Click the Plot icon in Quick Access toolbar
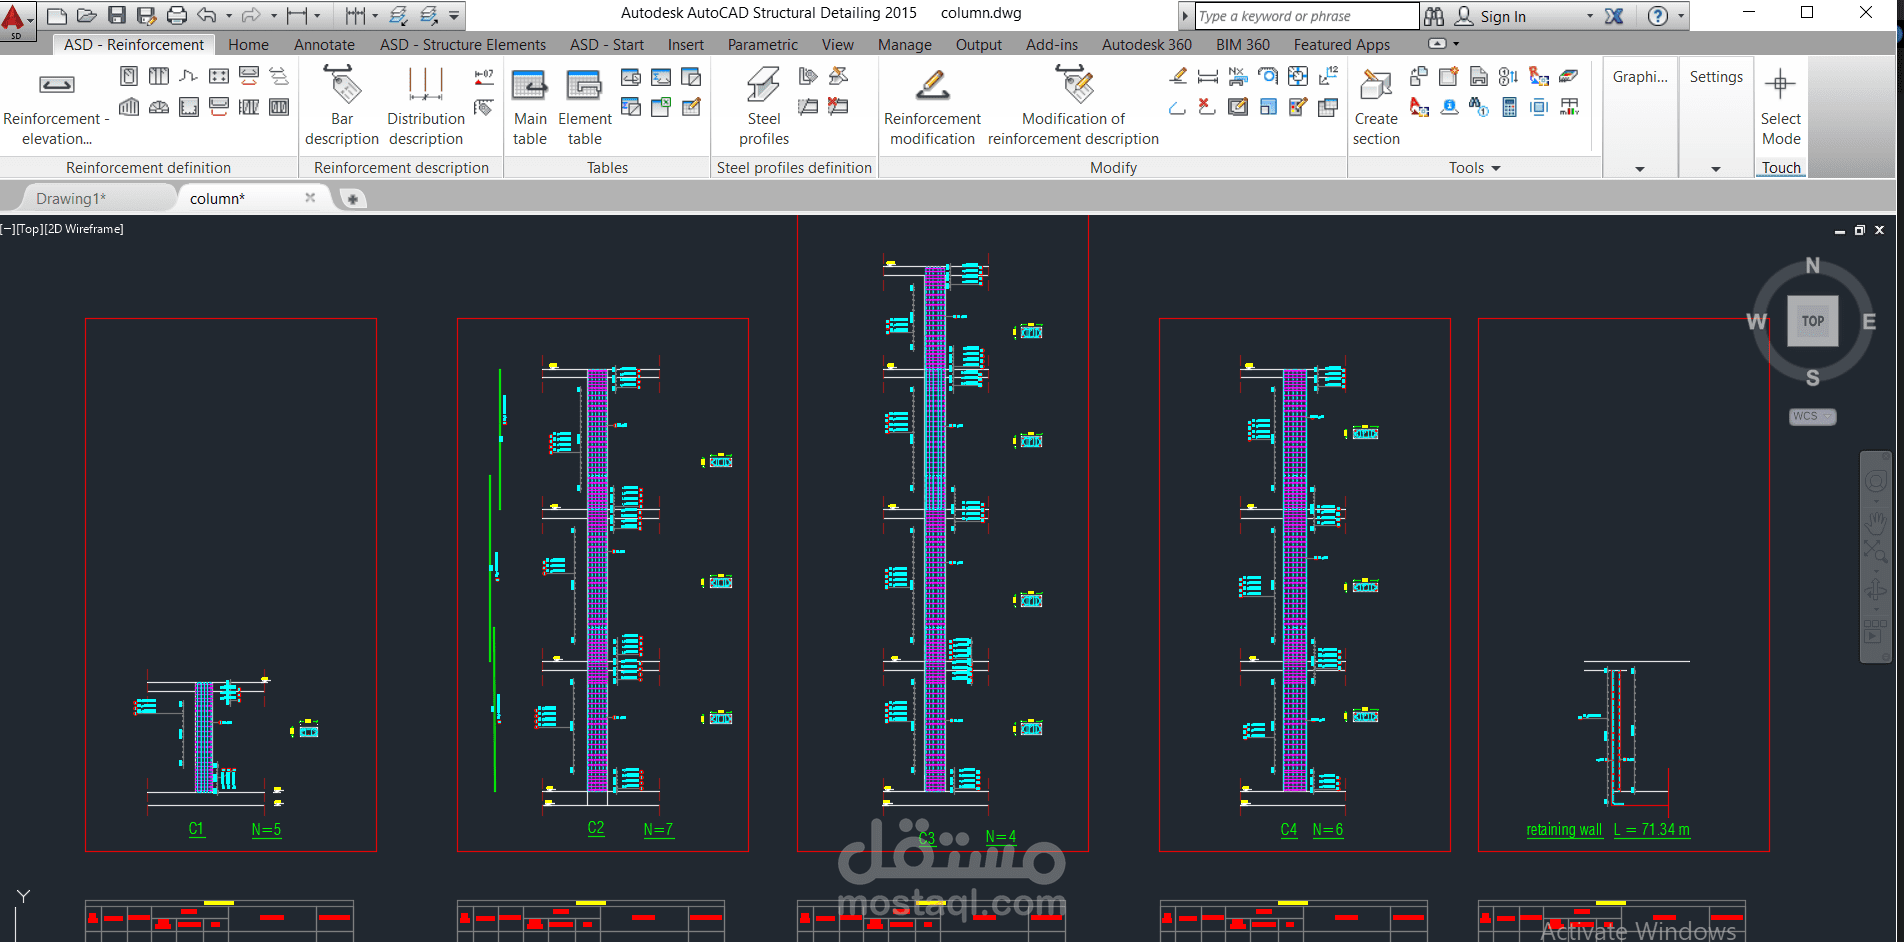Screen dimensions: 1904x942 pos(176,14)
